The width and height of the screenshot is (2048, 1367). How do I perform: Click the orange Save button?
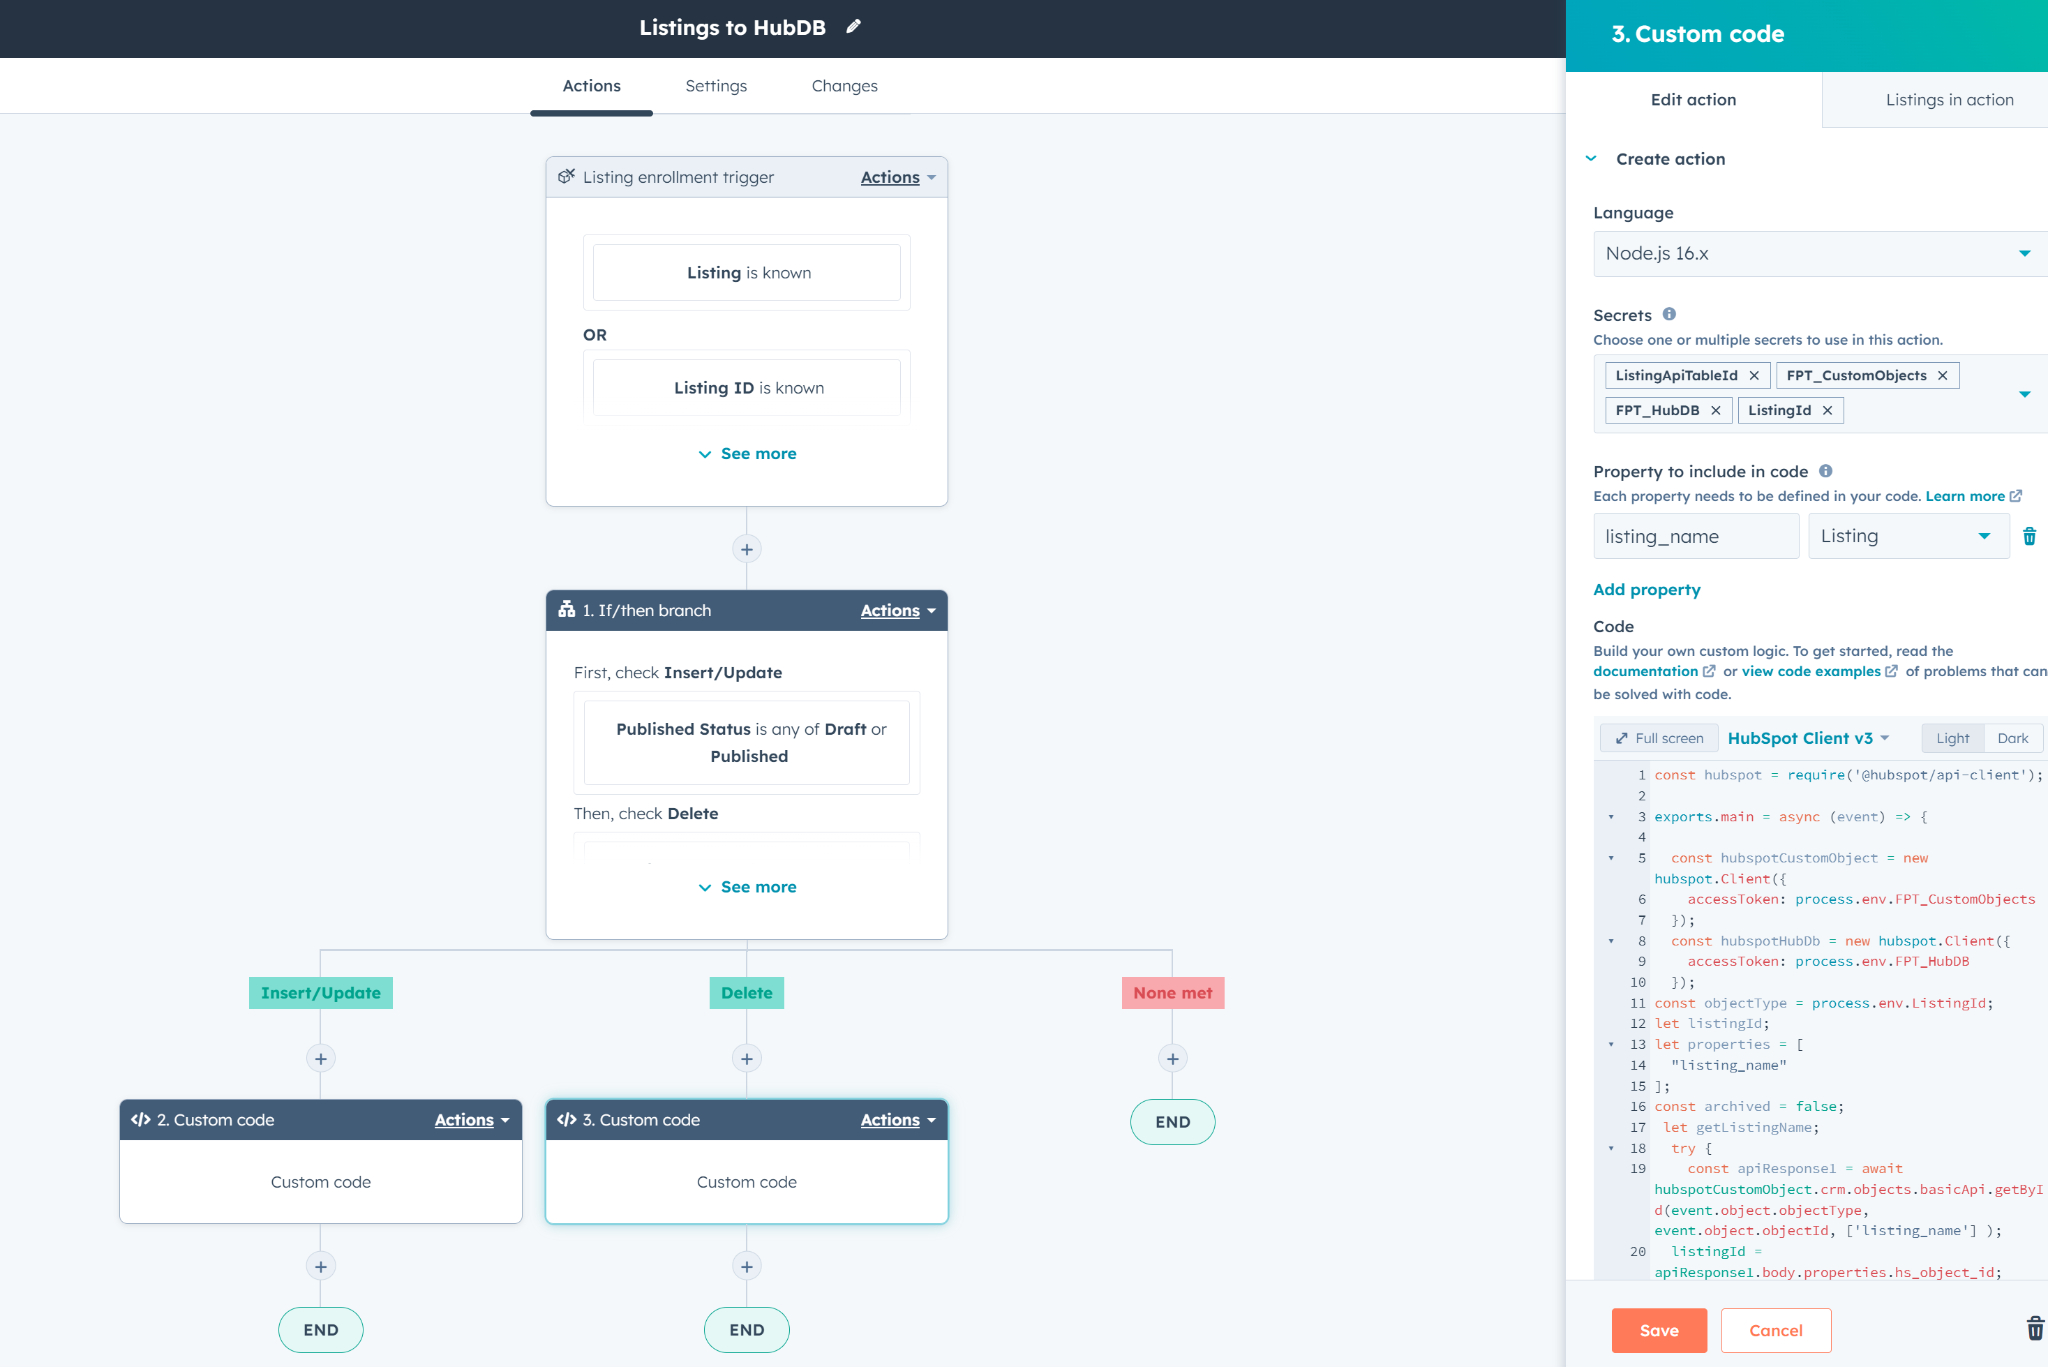click(x=1659, y=1330)
